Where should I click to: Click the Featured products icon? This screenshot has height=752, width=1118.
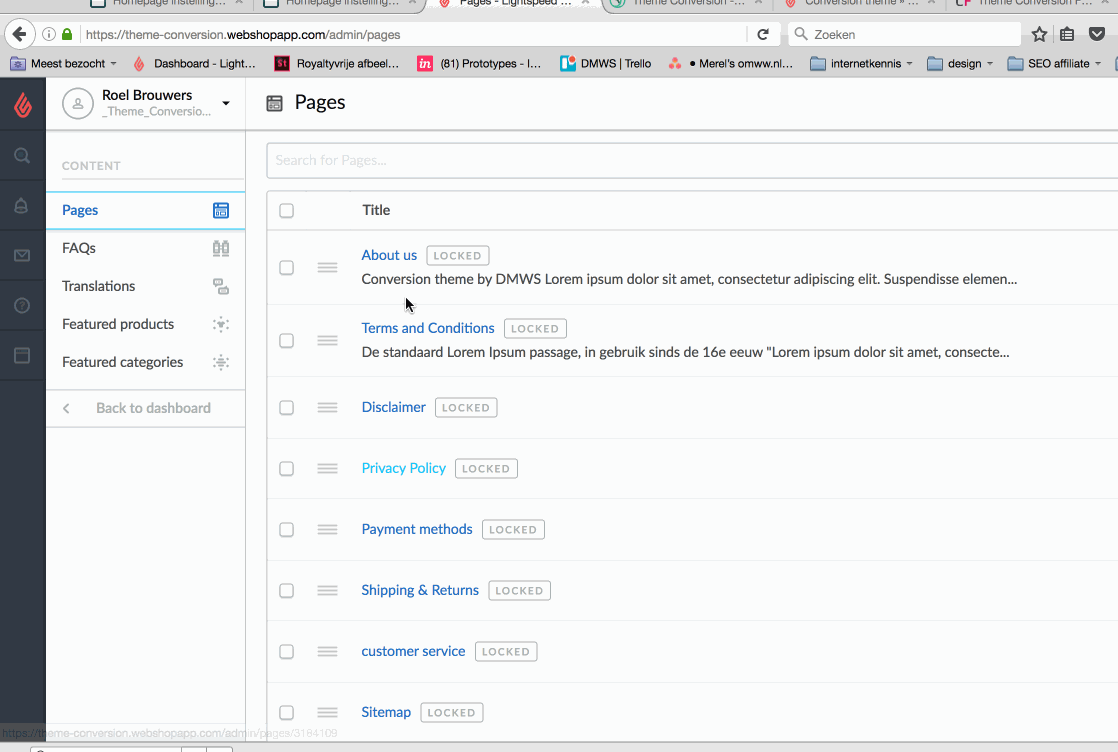coord(221,324)
